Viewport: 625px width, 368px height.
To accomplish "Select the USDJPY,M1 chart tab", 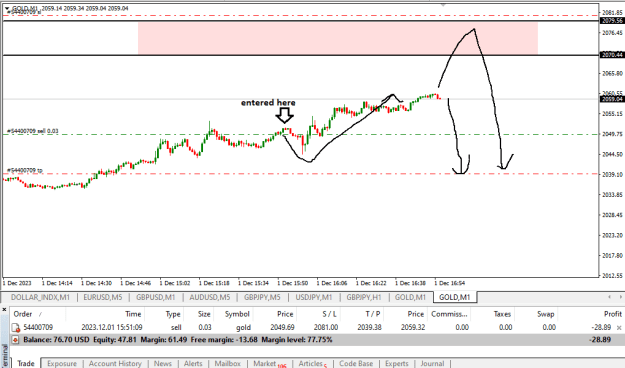I will click(x=314, y=297).
